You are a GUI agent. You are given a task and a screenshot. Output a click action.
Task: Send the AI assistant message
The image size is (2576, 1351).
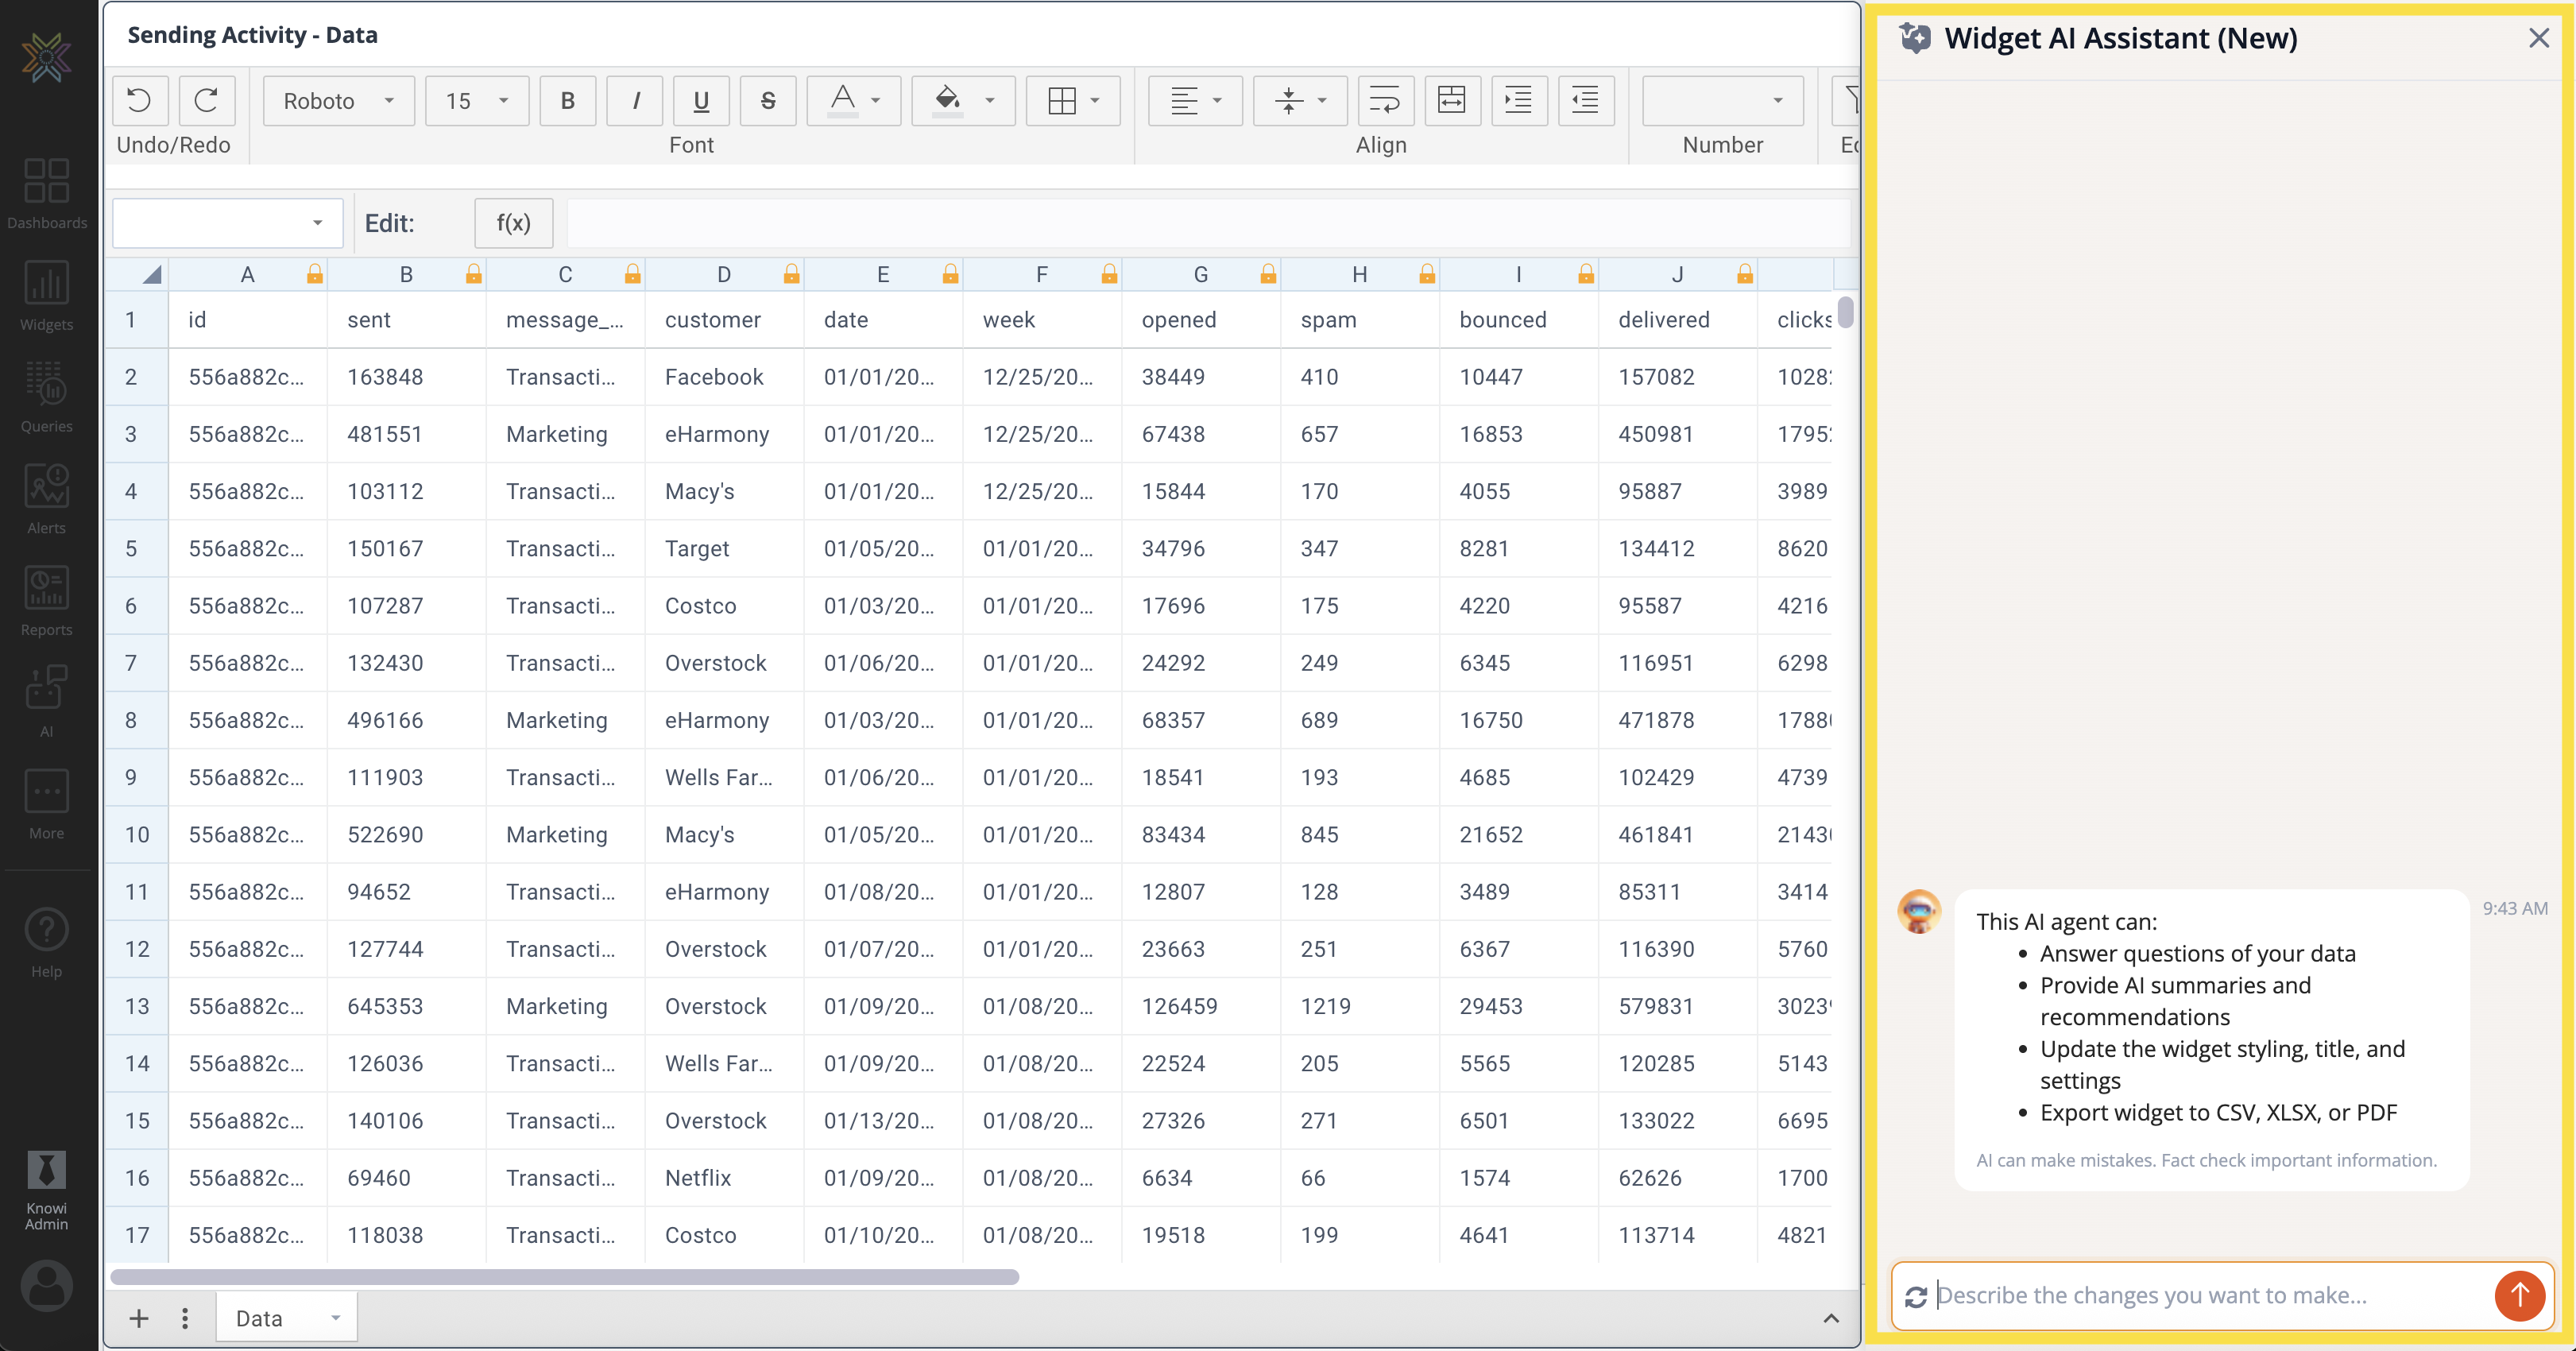pyautogui.click(x=2519, y=1296)
